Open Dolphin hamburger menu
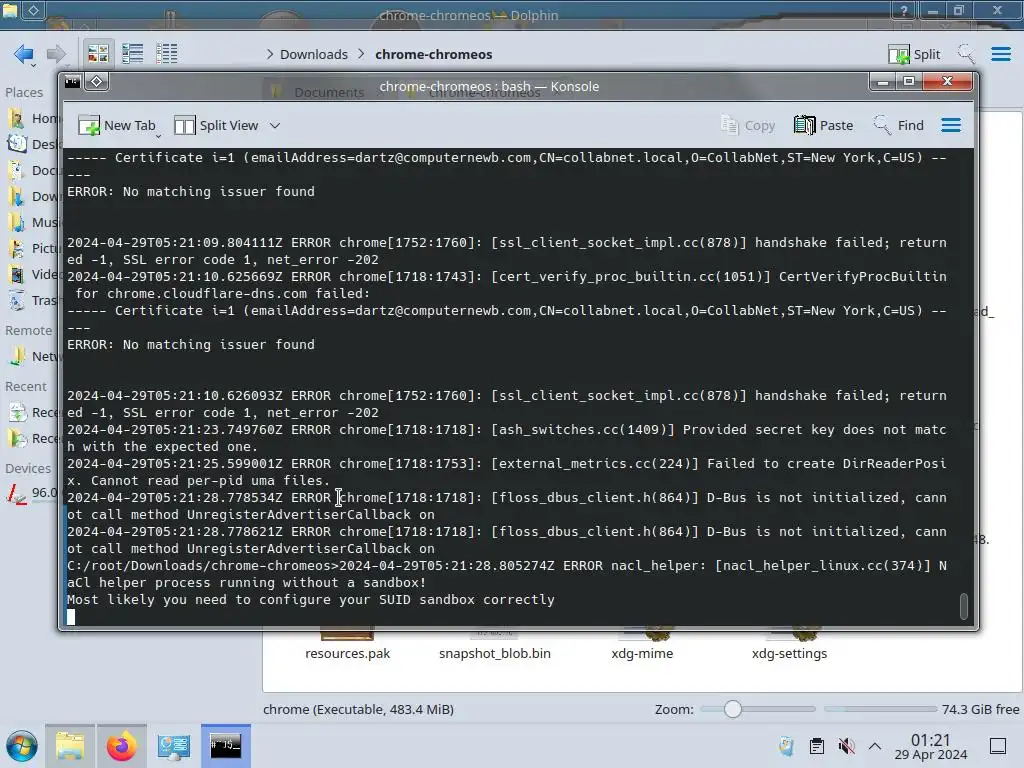Viewport: 1024px width, 768px height. [x=1001, y=54]
